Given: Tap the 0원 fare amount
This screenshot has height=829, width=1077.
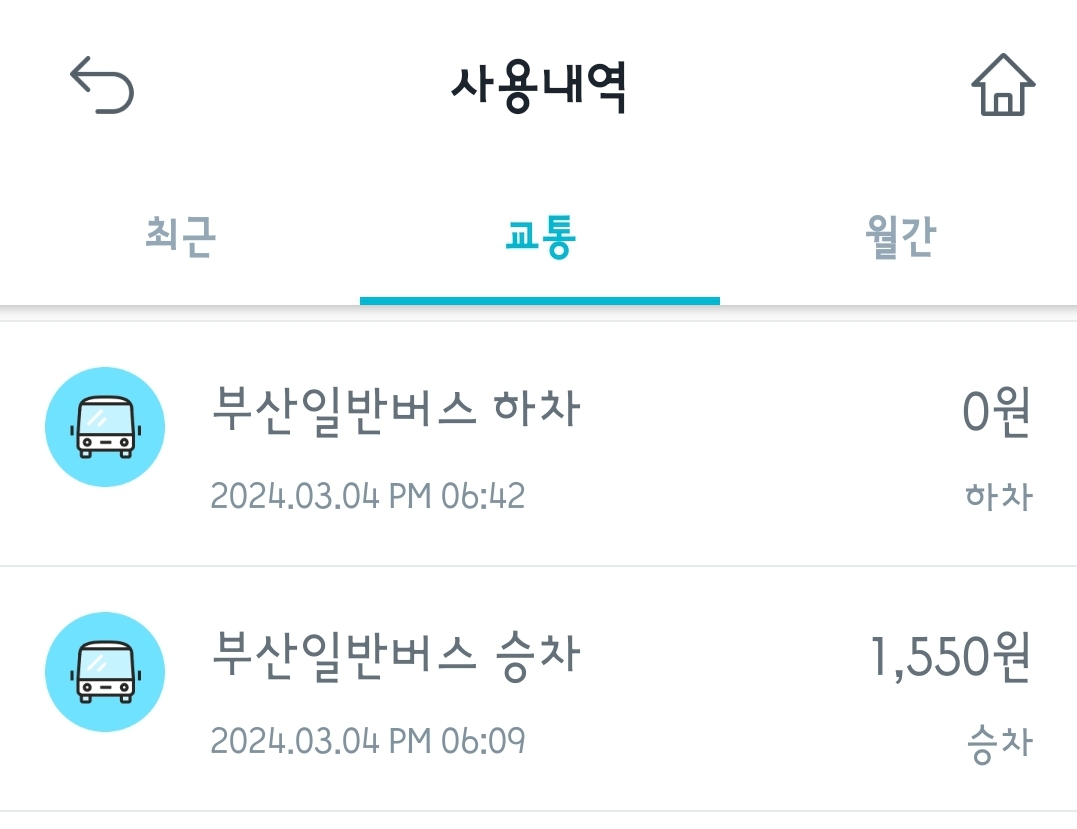Looking at the screenshot, I should coord(996,412).
